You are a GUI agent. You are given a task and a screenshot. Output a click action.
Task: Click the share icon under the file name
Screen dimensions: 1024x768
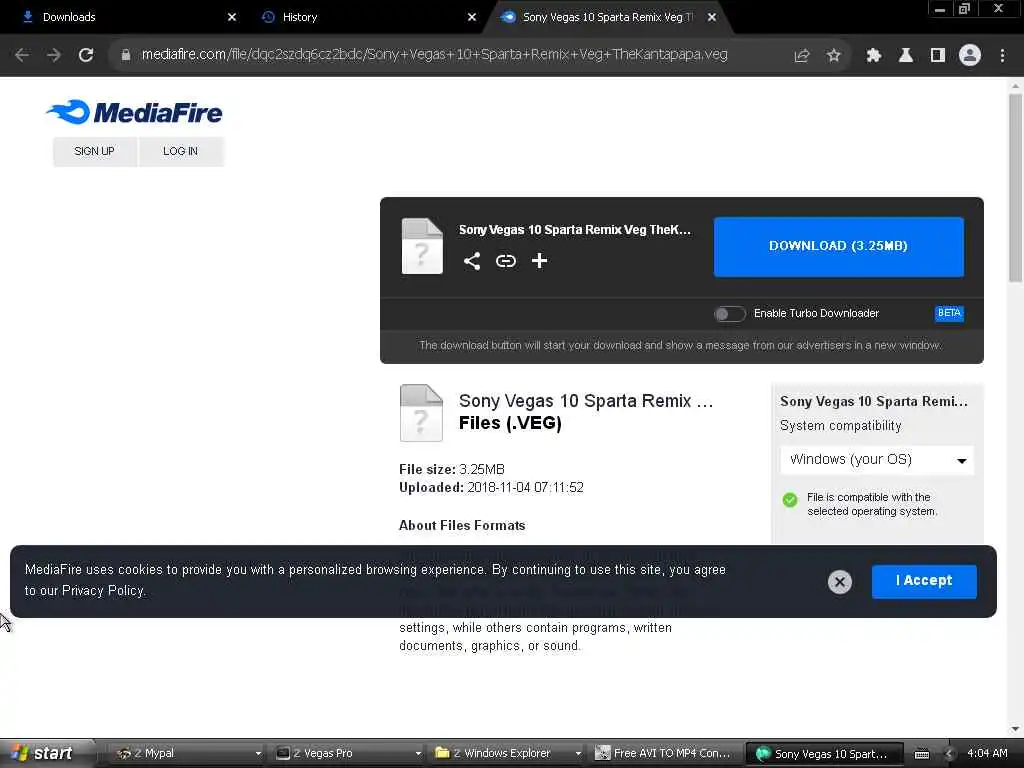click(472, 261)
